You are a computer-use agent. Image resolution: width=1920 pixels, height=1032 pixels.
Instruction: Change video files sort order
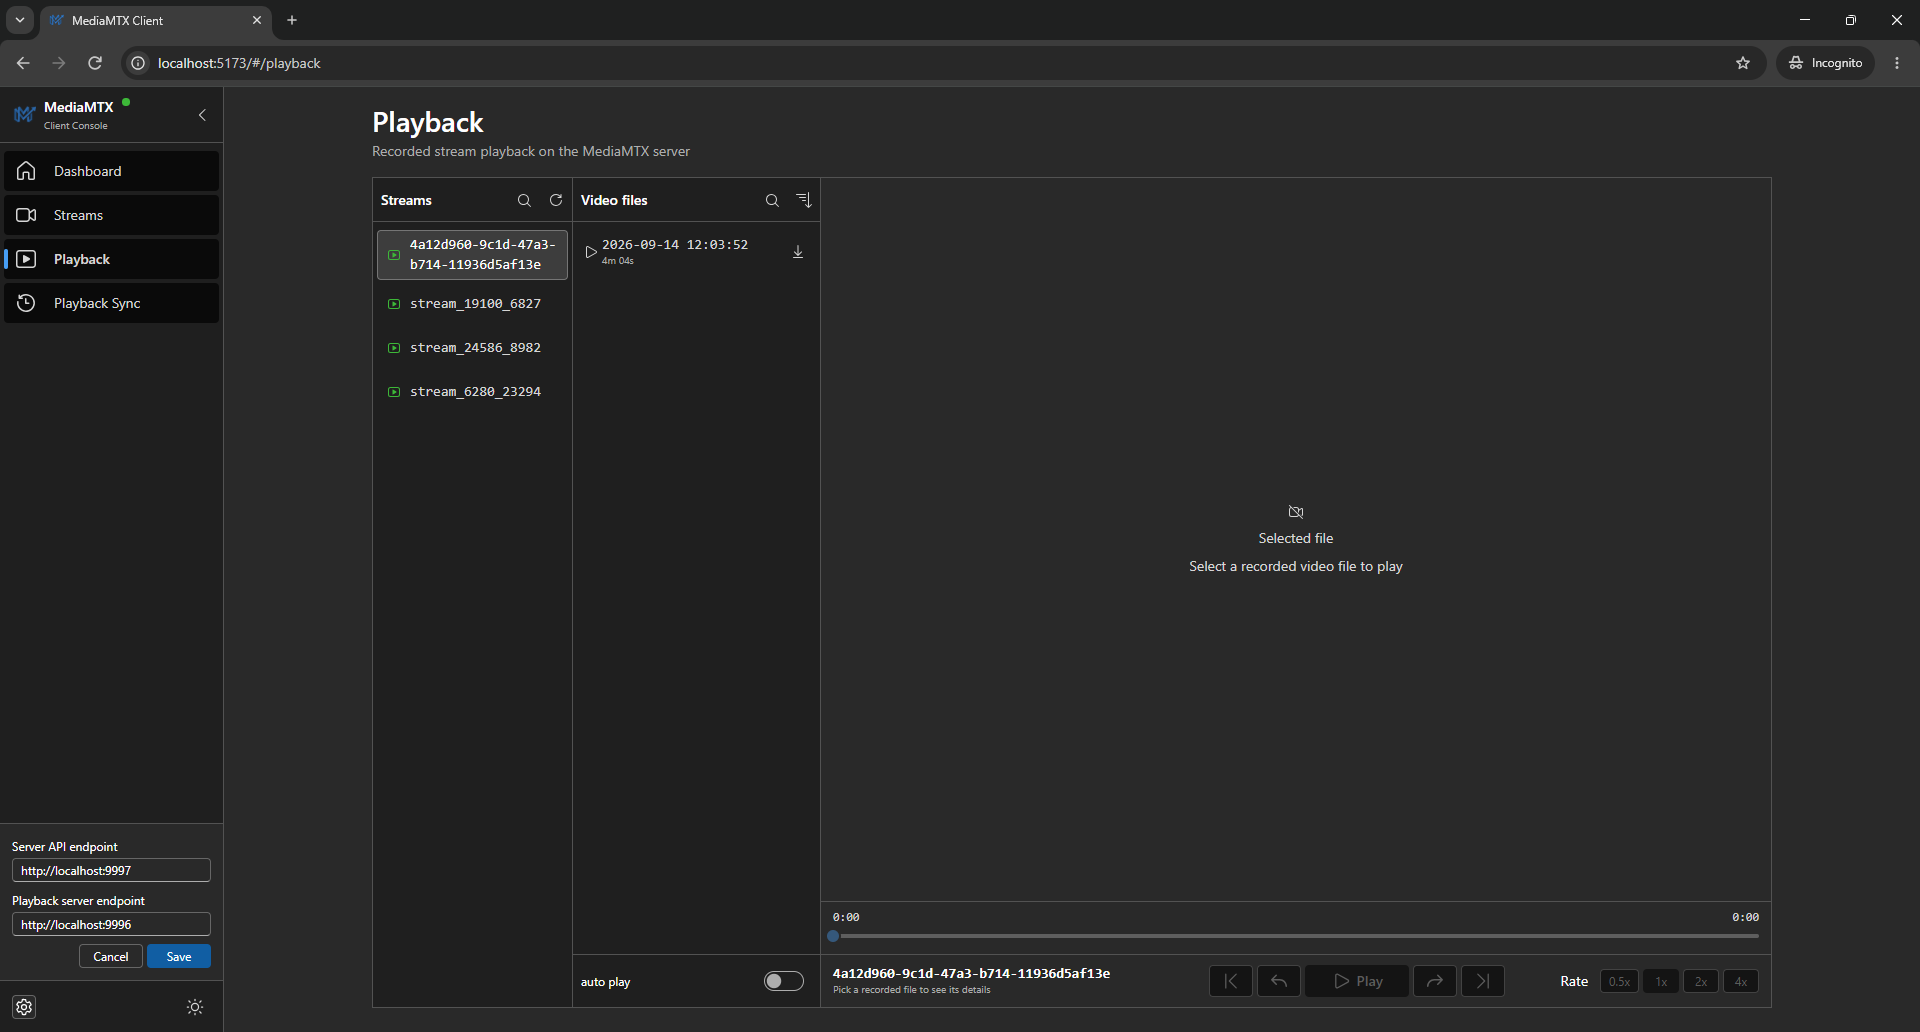(x=804, y=200)
